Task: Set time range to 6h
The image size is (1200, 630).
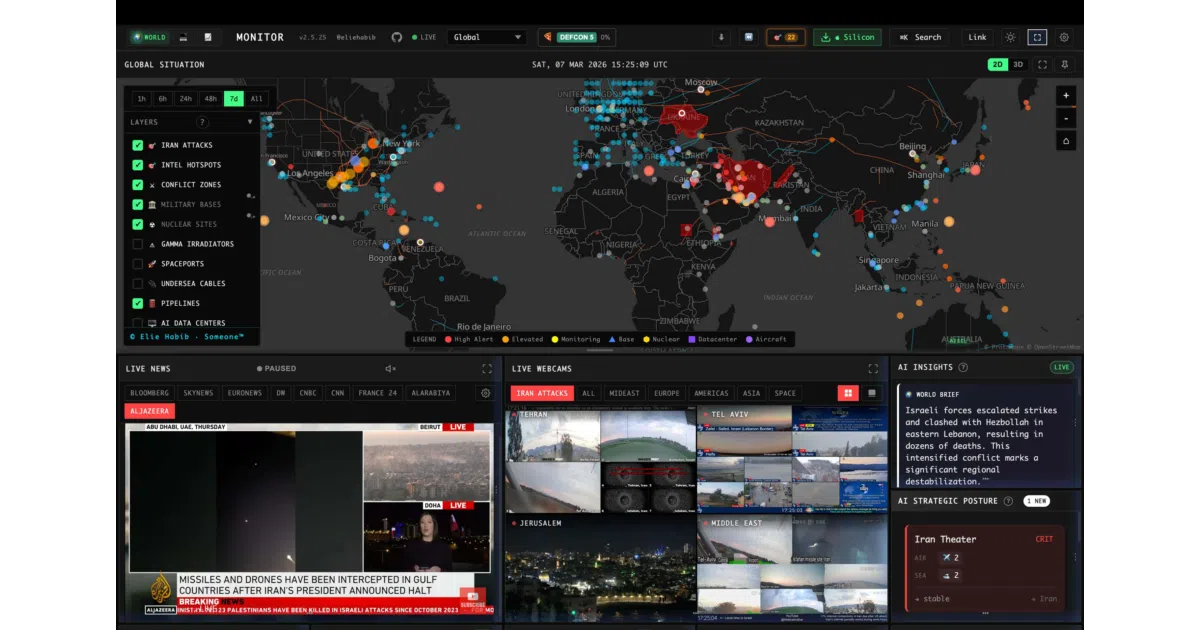Action: (x=162, y=98)
